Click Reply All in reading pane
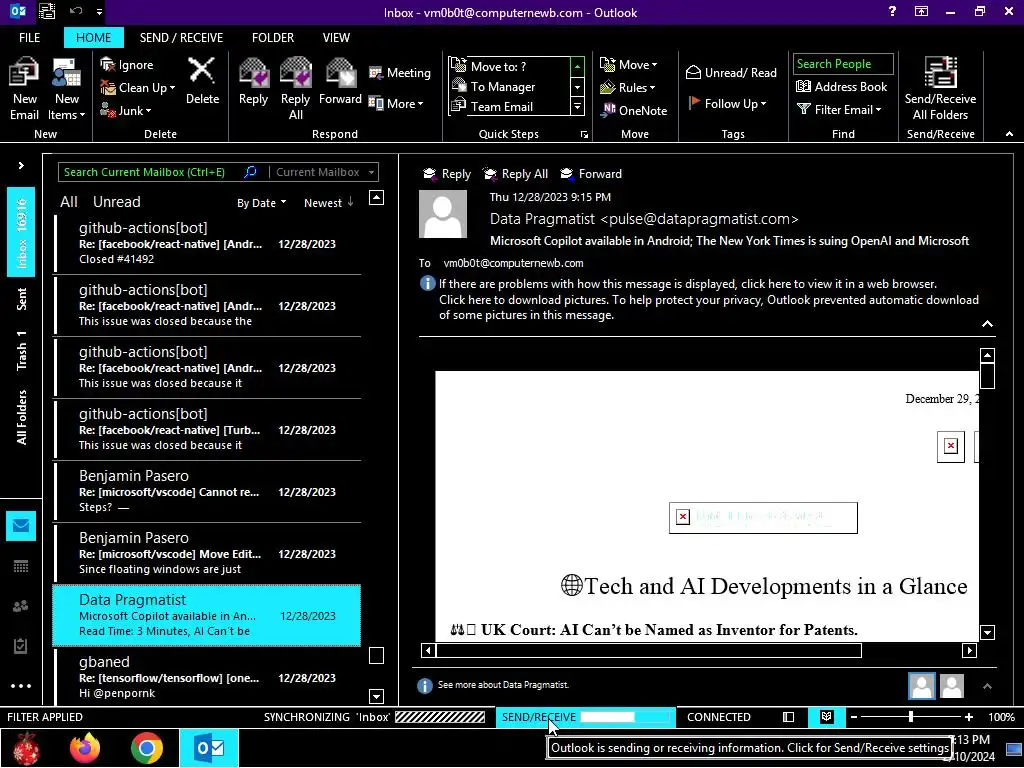 click(x=515, y=174)
